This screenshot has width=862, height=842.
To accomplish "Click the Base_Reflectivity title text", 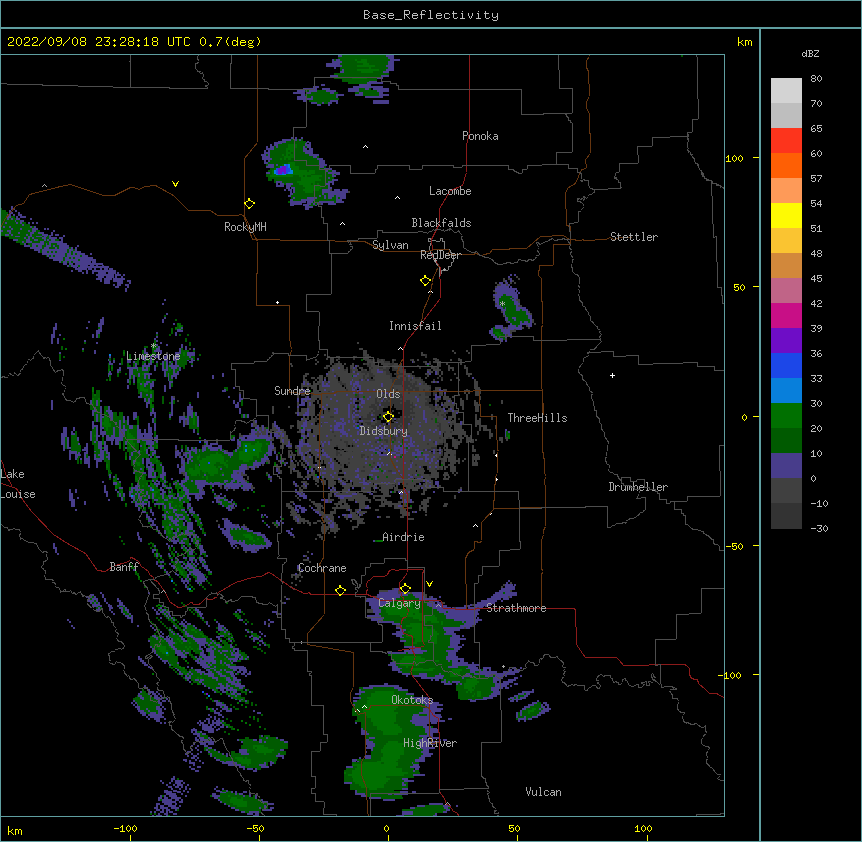I will coord(431,15).
